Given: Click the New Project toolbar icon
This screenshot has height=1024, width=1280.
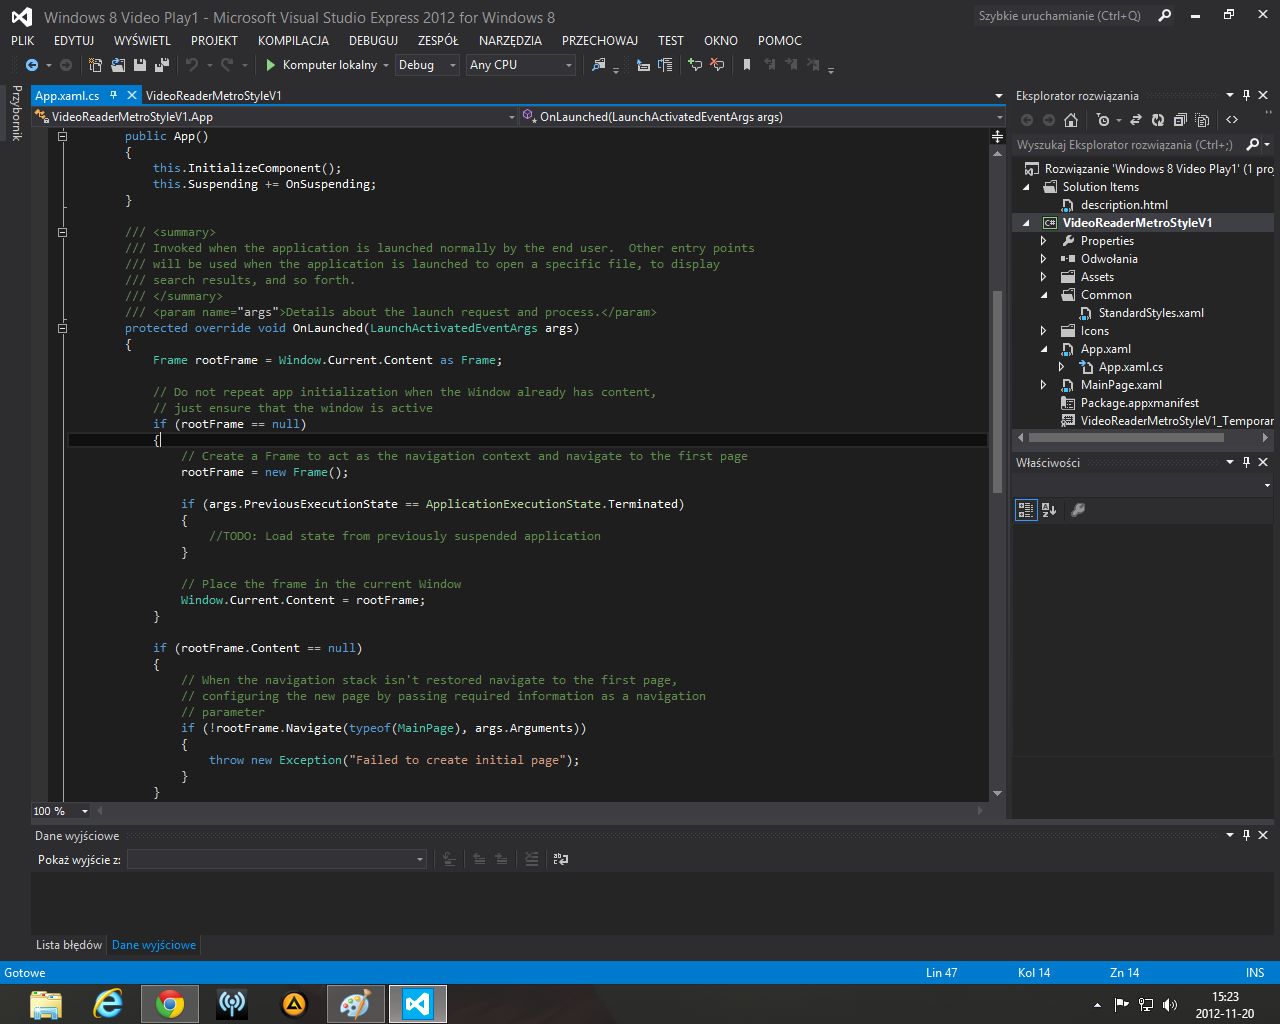Looking at the screenshot, I should [96, 65].
